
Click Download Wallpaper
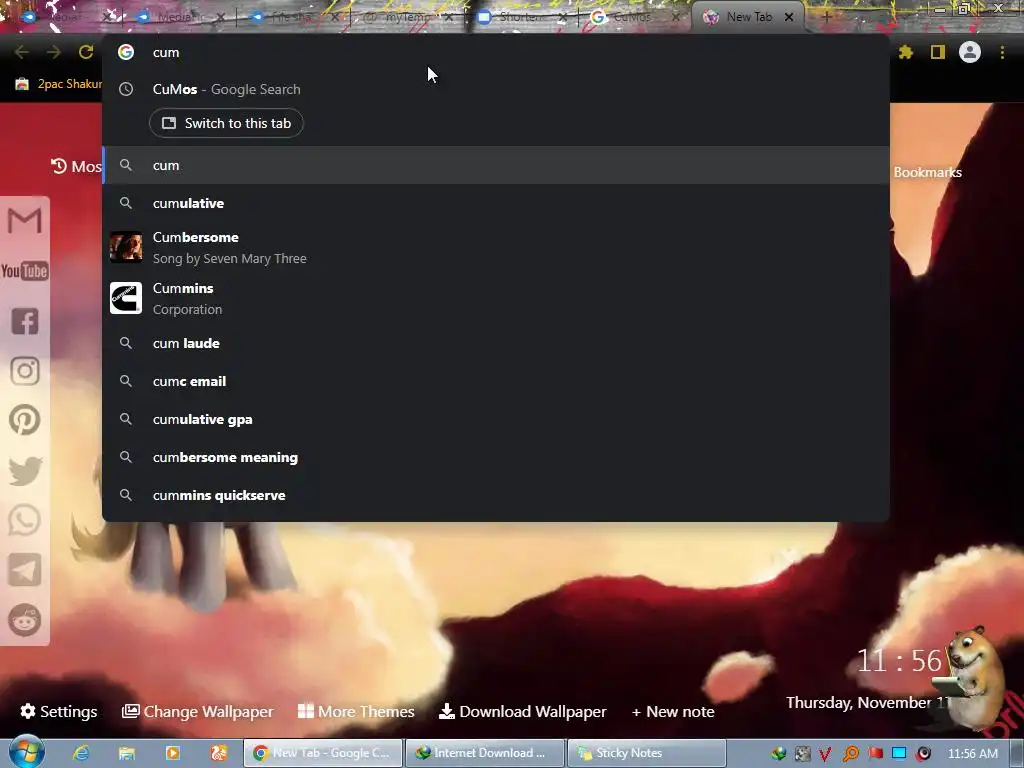pyautogui.click(x=522, y=711)
